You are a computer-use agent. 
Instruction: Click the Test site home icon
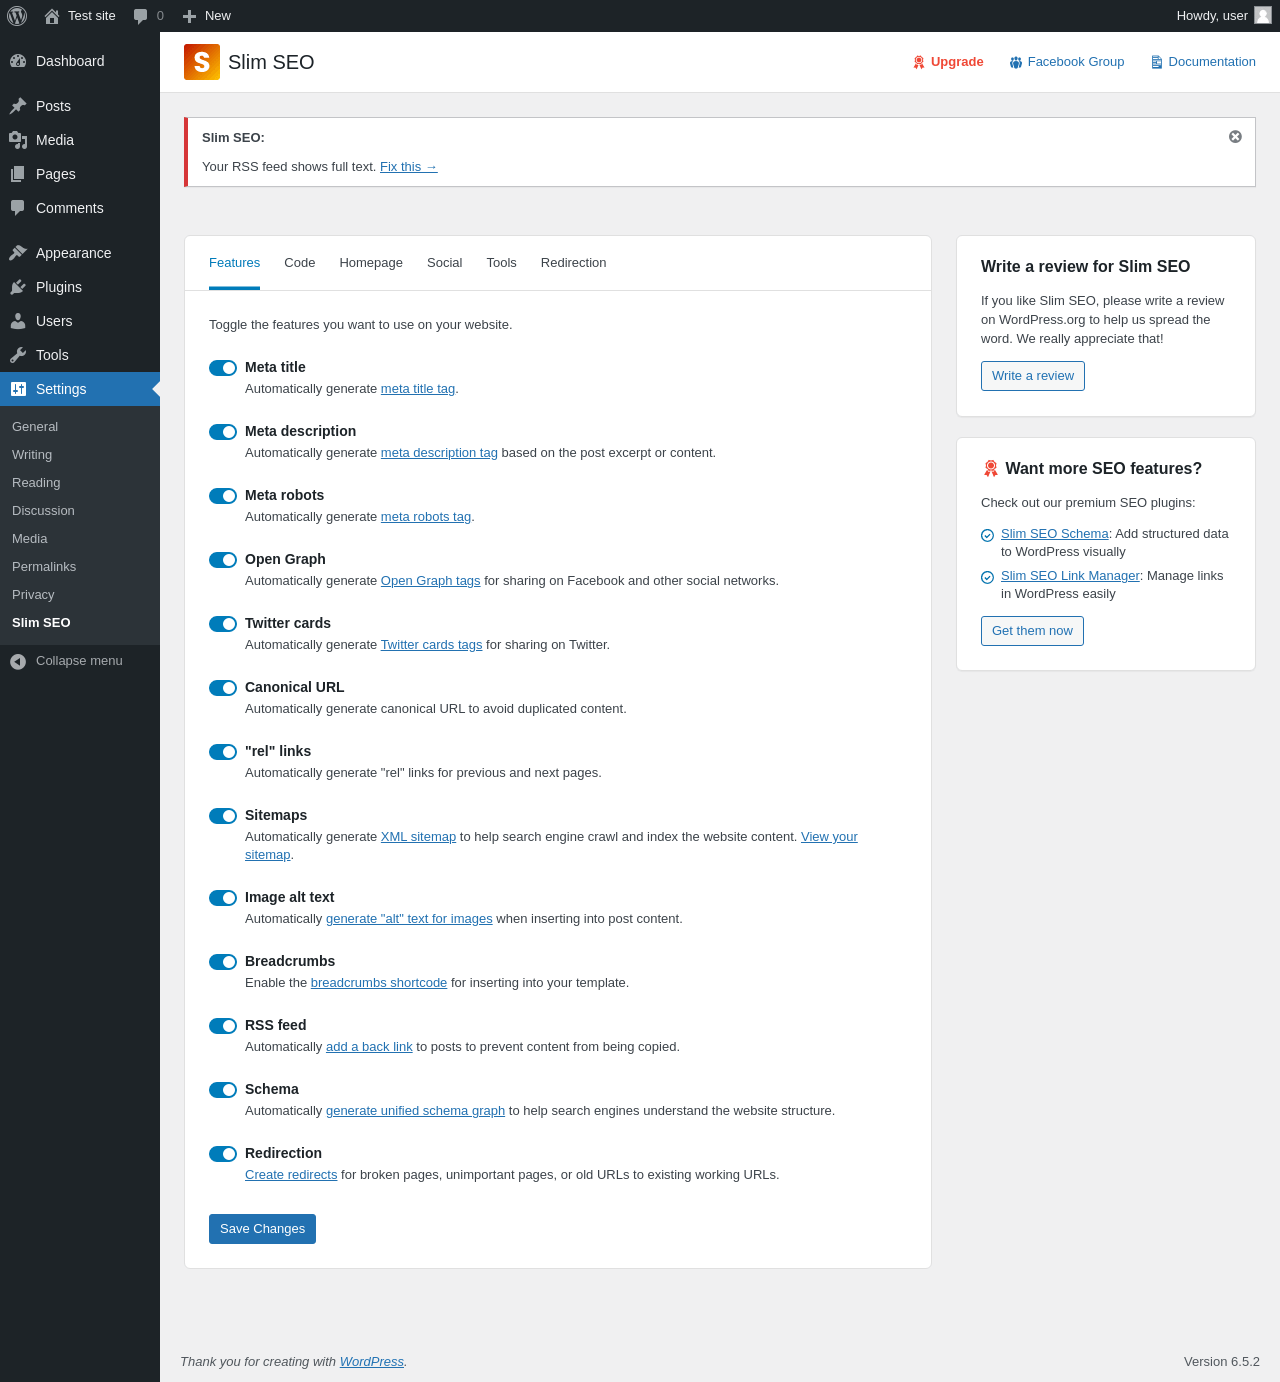click(x=52, y=16)
